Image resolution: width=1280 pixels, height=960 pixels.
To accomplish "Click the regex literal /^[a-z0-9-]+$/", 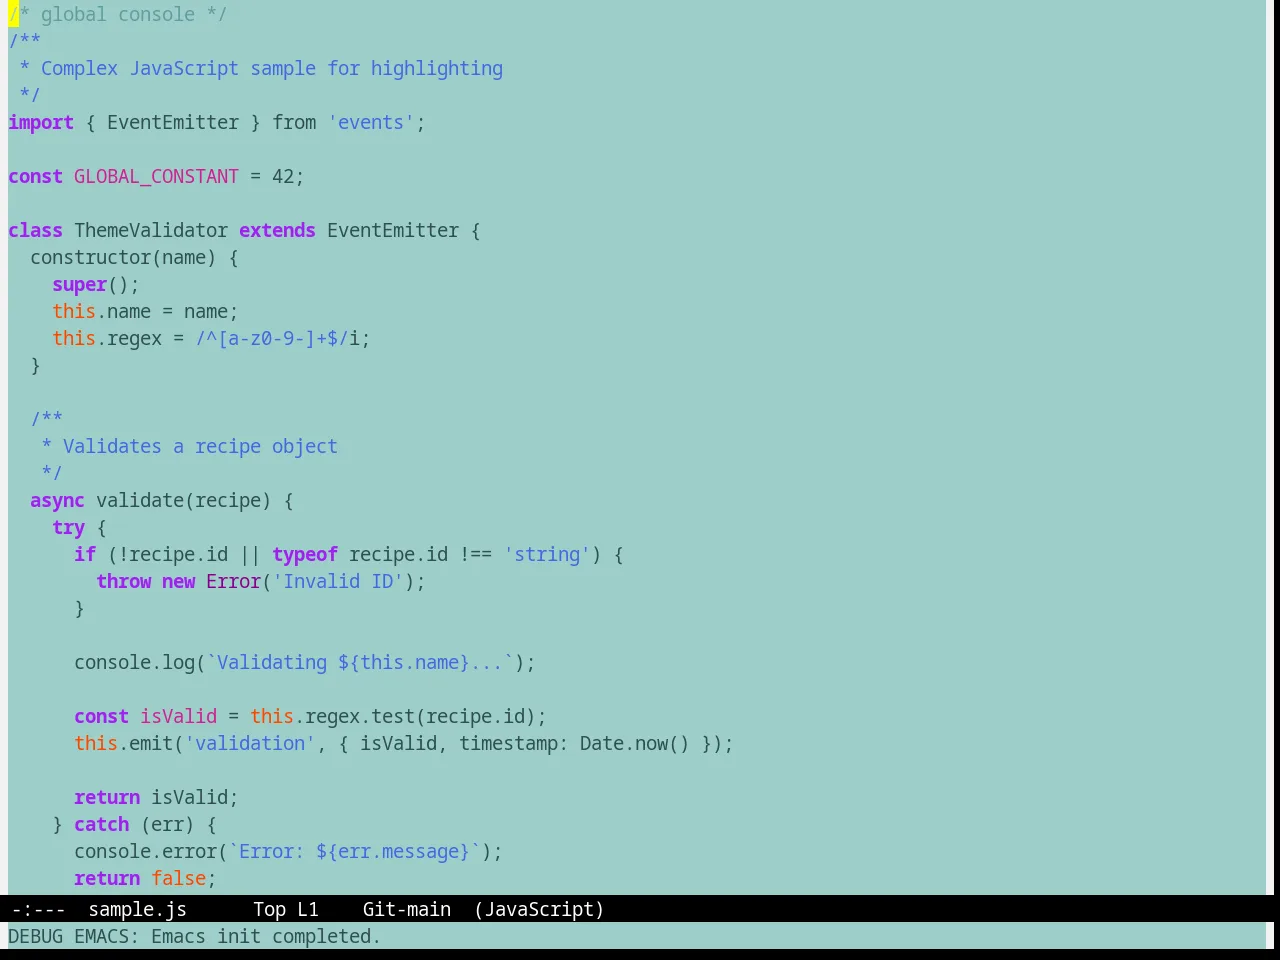I will coord(272,338).
